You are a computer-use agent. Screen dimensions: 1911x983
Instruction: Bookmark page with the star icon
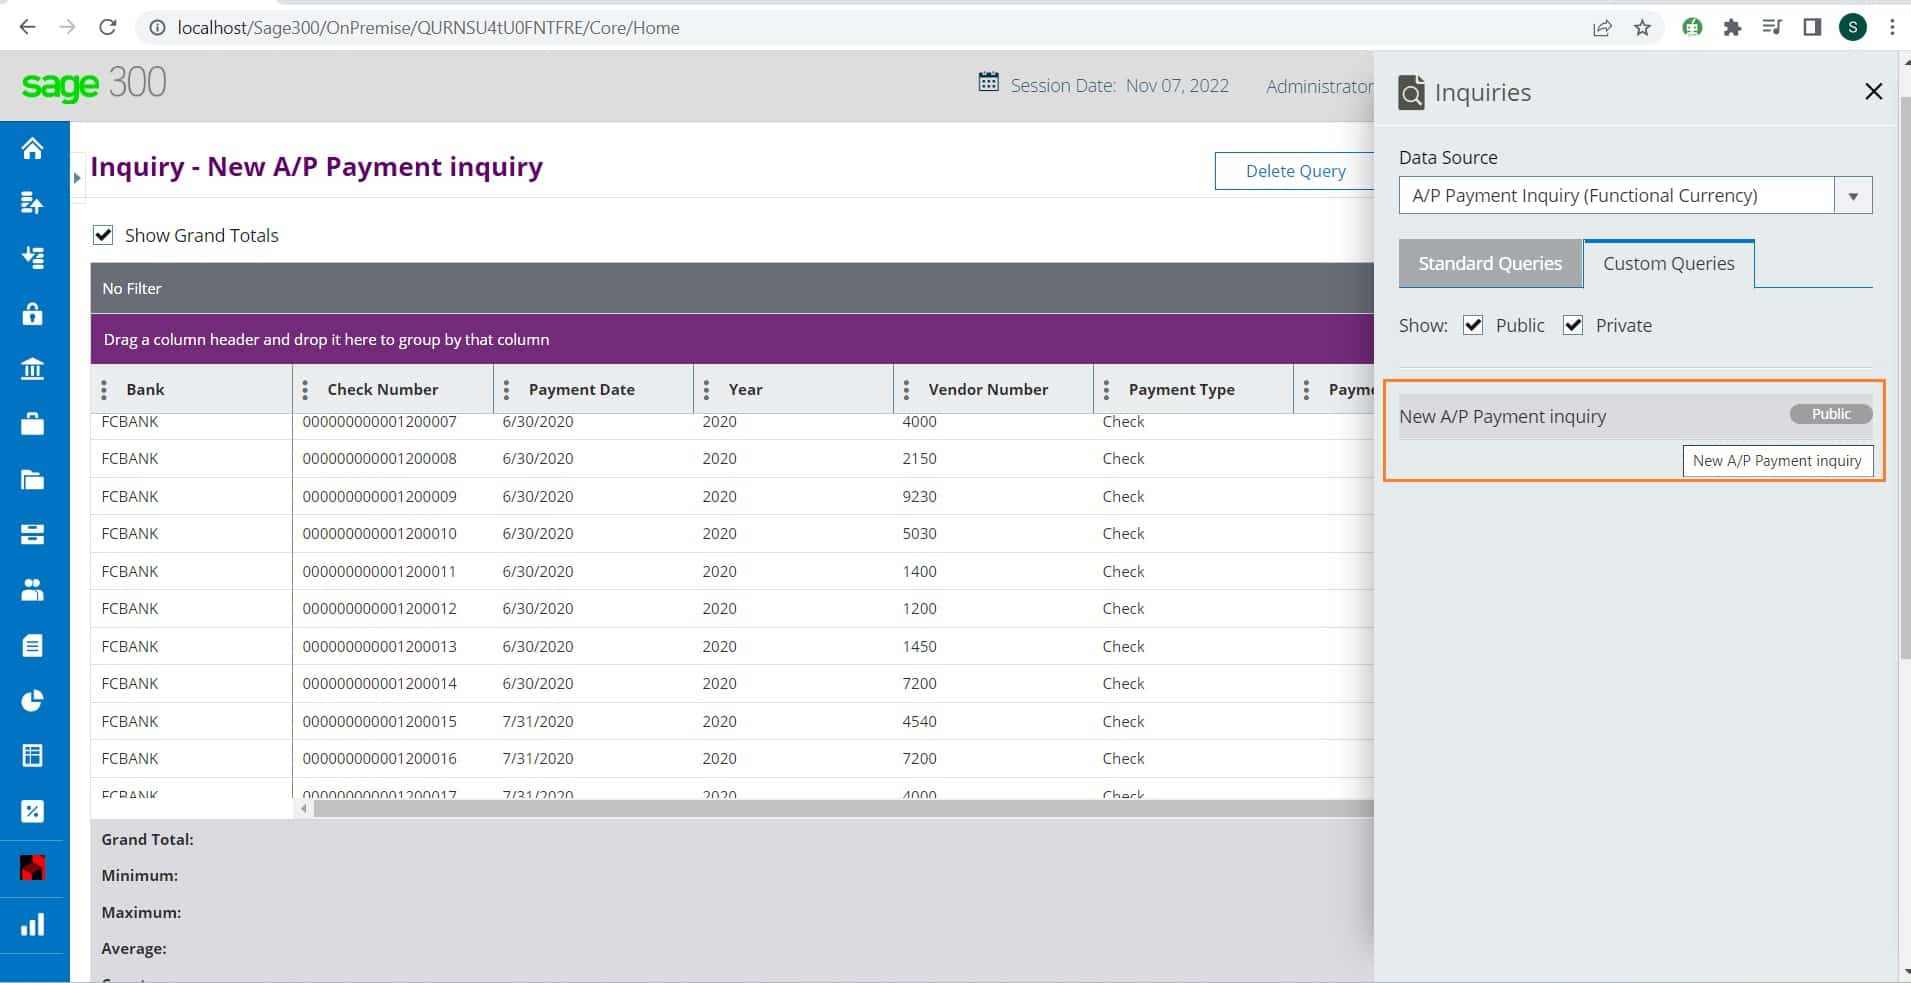coord(1642,27)
